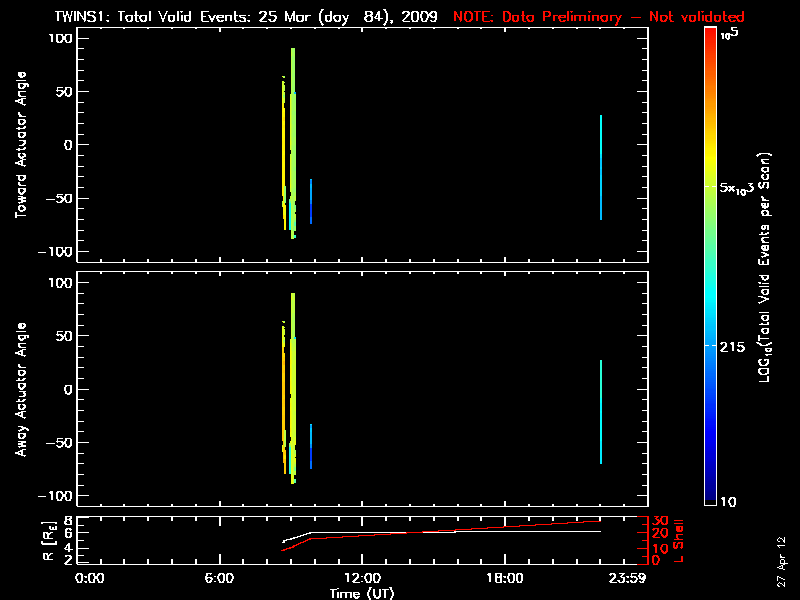The image size is (800, 600).
Task: Click the short blue line in the Toward panel
Action: (x=311, y=200)
